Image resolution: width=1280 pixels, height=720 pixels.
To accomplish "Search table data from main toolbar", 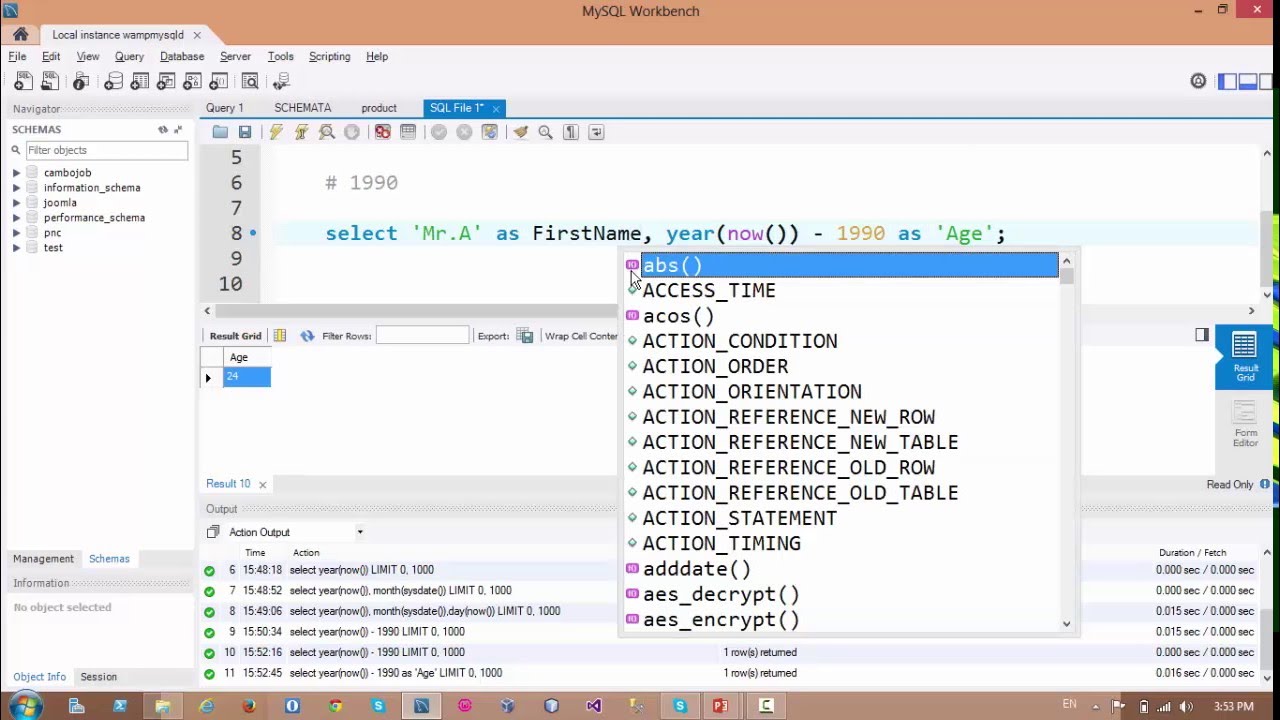I will tap(250, 81).
